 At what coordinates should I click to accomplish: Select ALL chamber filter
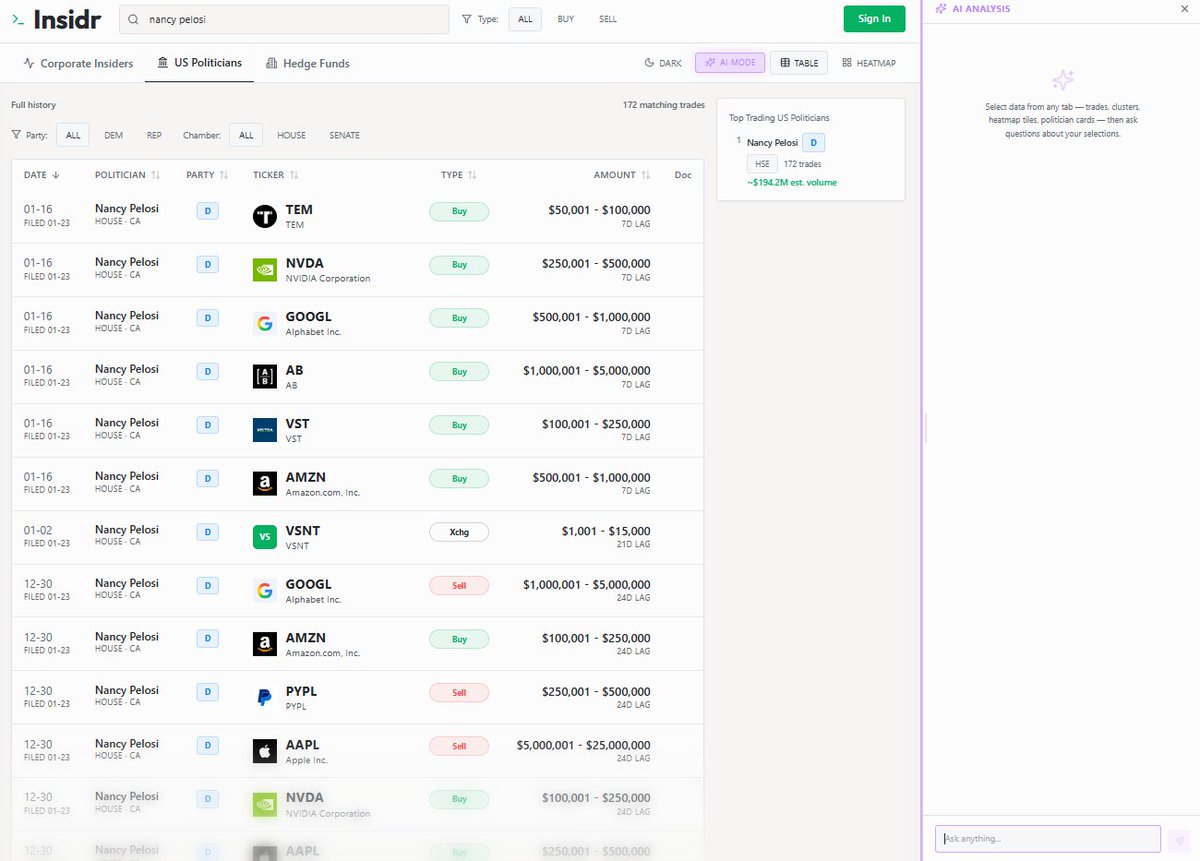(x=246, y=135)
